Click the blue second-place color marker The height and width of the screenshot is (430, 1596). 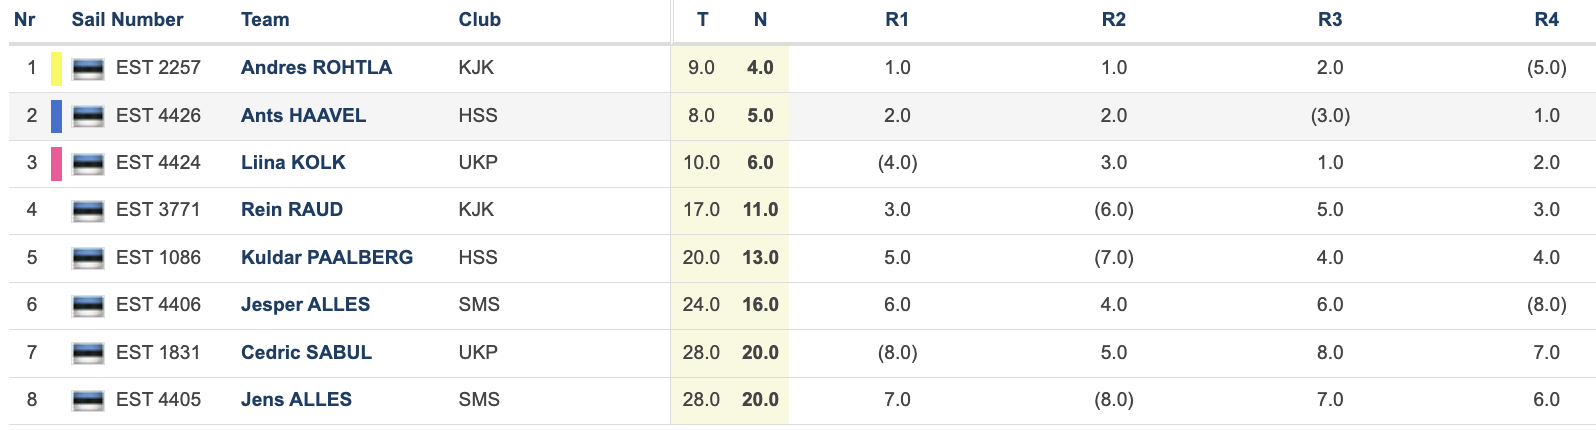(57, 116)
